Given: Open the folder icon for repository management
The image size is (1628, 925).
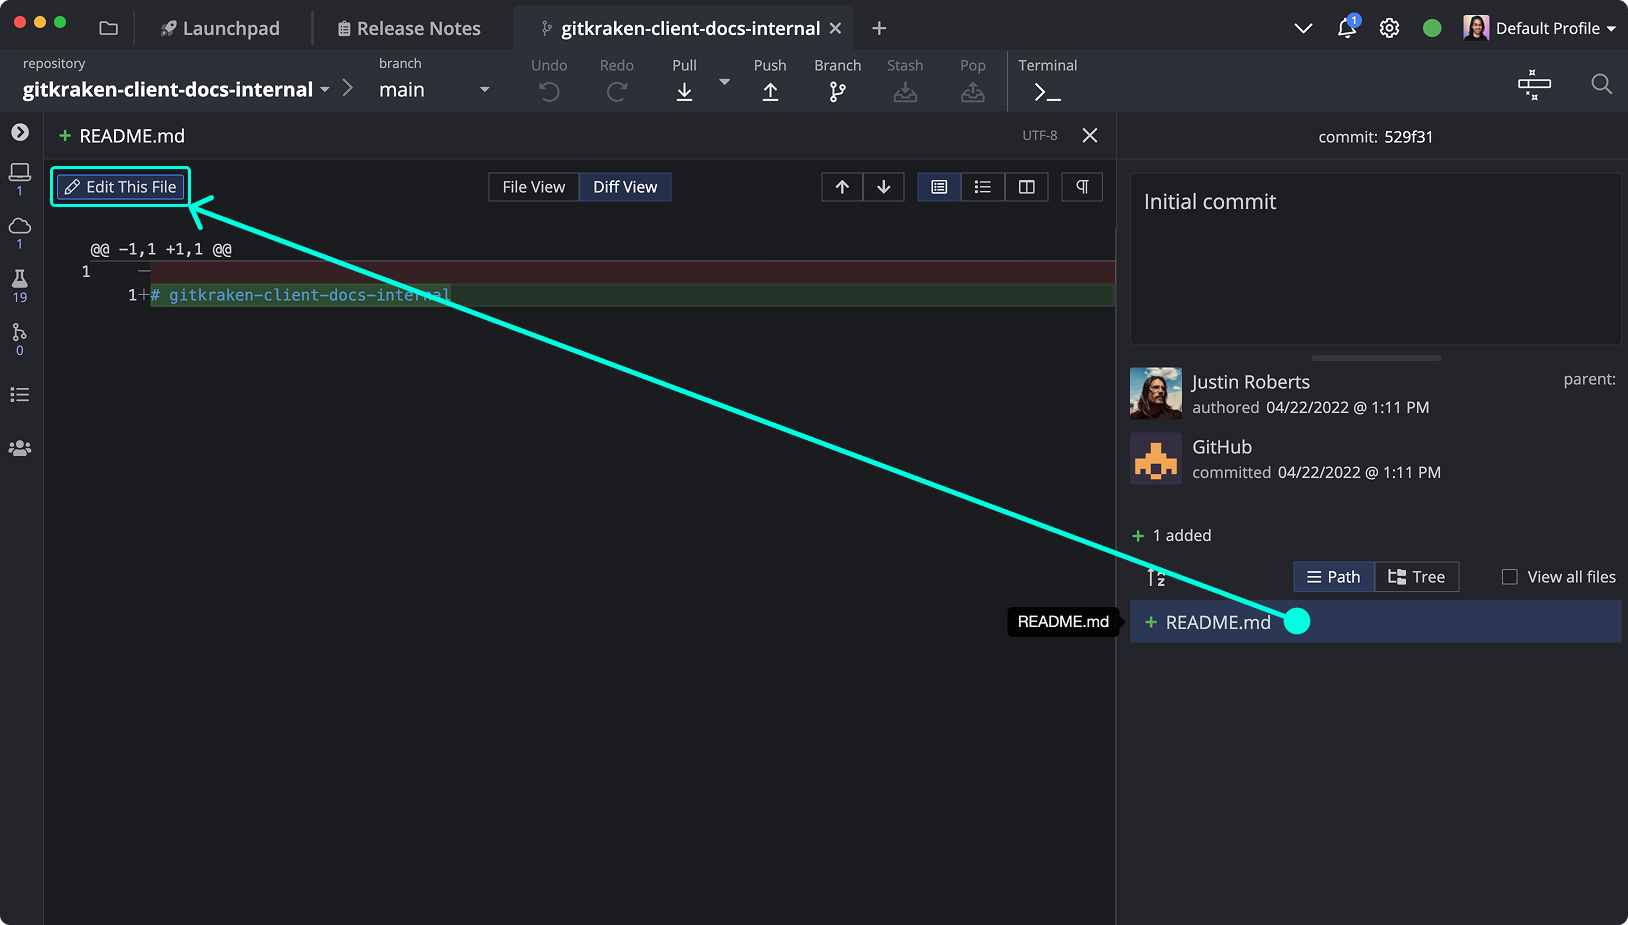Looking at the screenshot, I should tap(108, 28).
